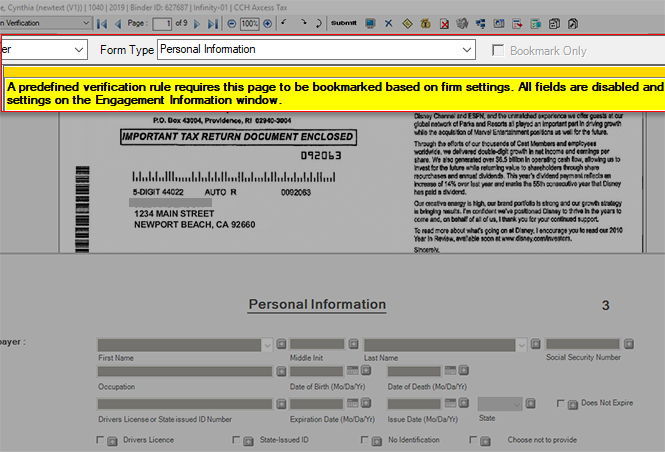Toggle the Bookmark Only checkbox
The height and width of the screenshot is (452, 665).
point(498,50)
